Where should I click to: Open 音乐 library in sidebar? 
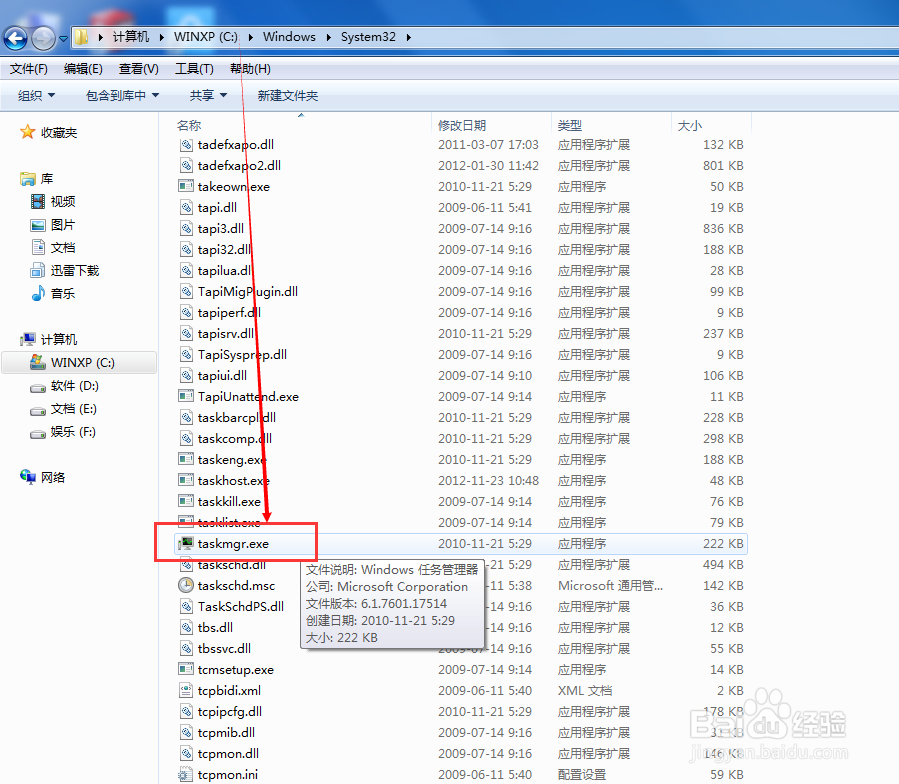pos(53,294)
